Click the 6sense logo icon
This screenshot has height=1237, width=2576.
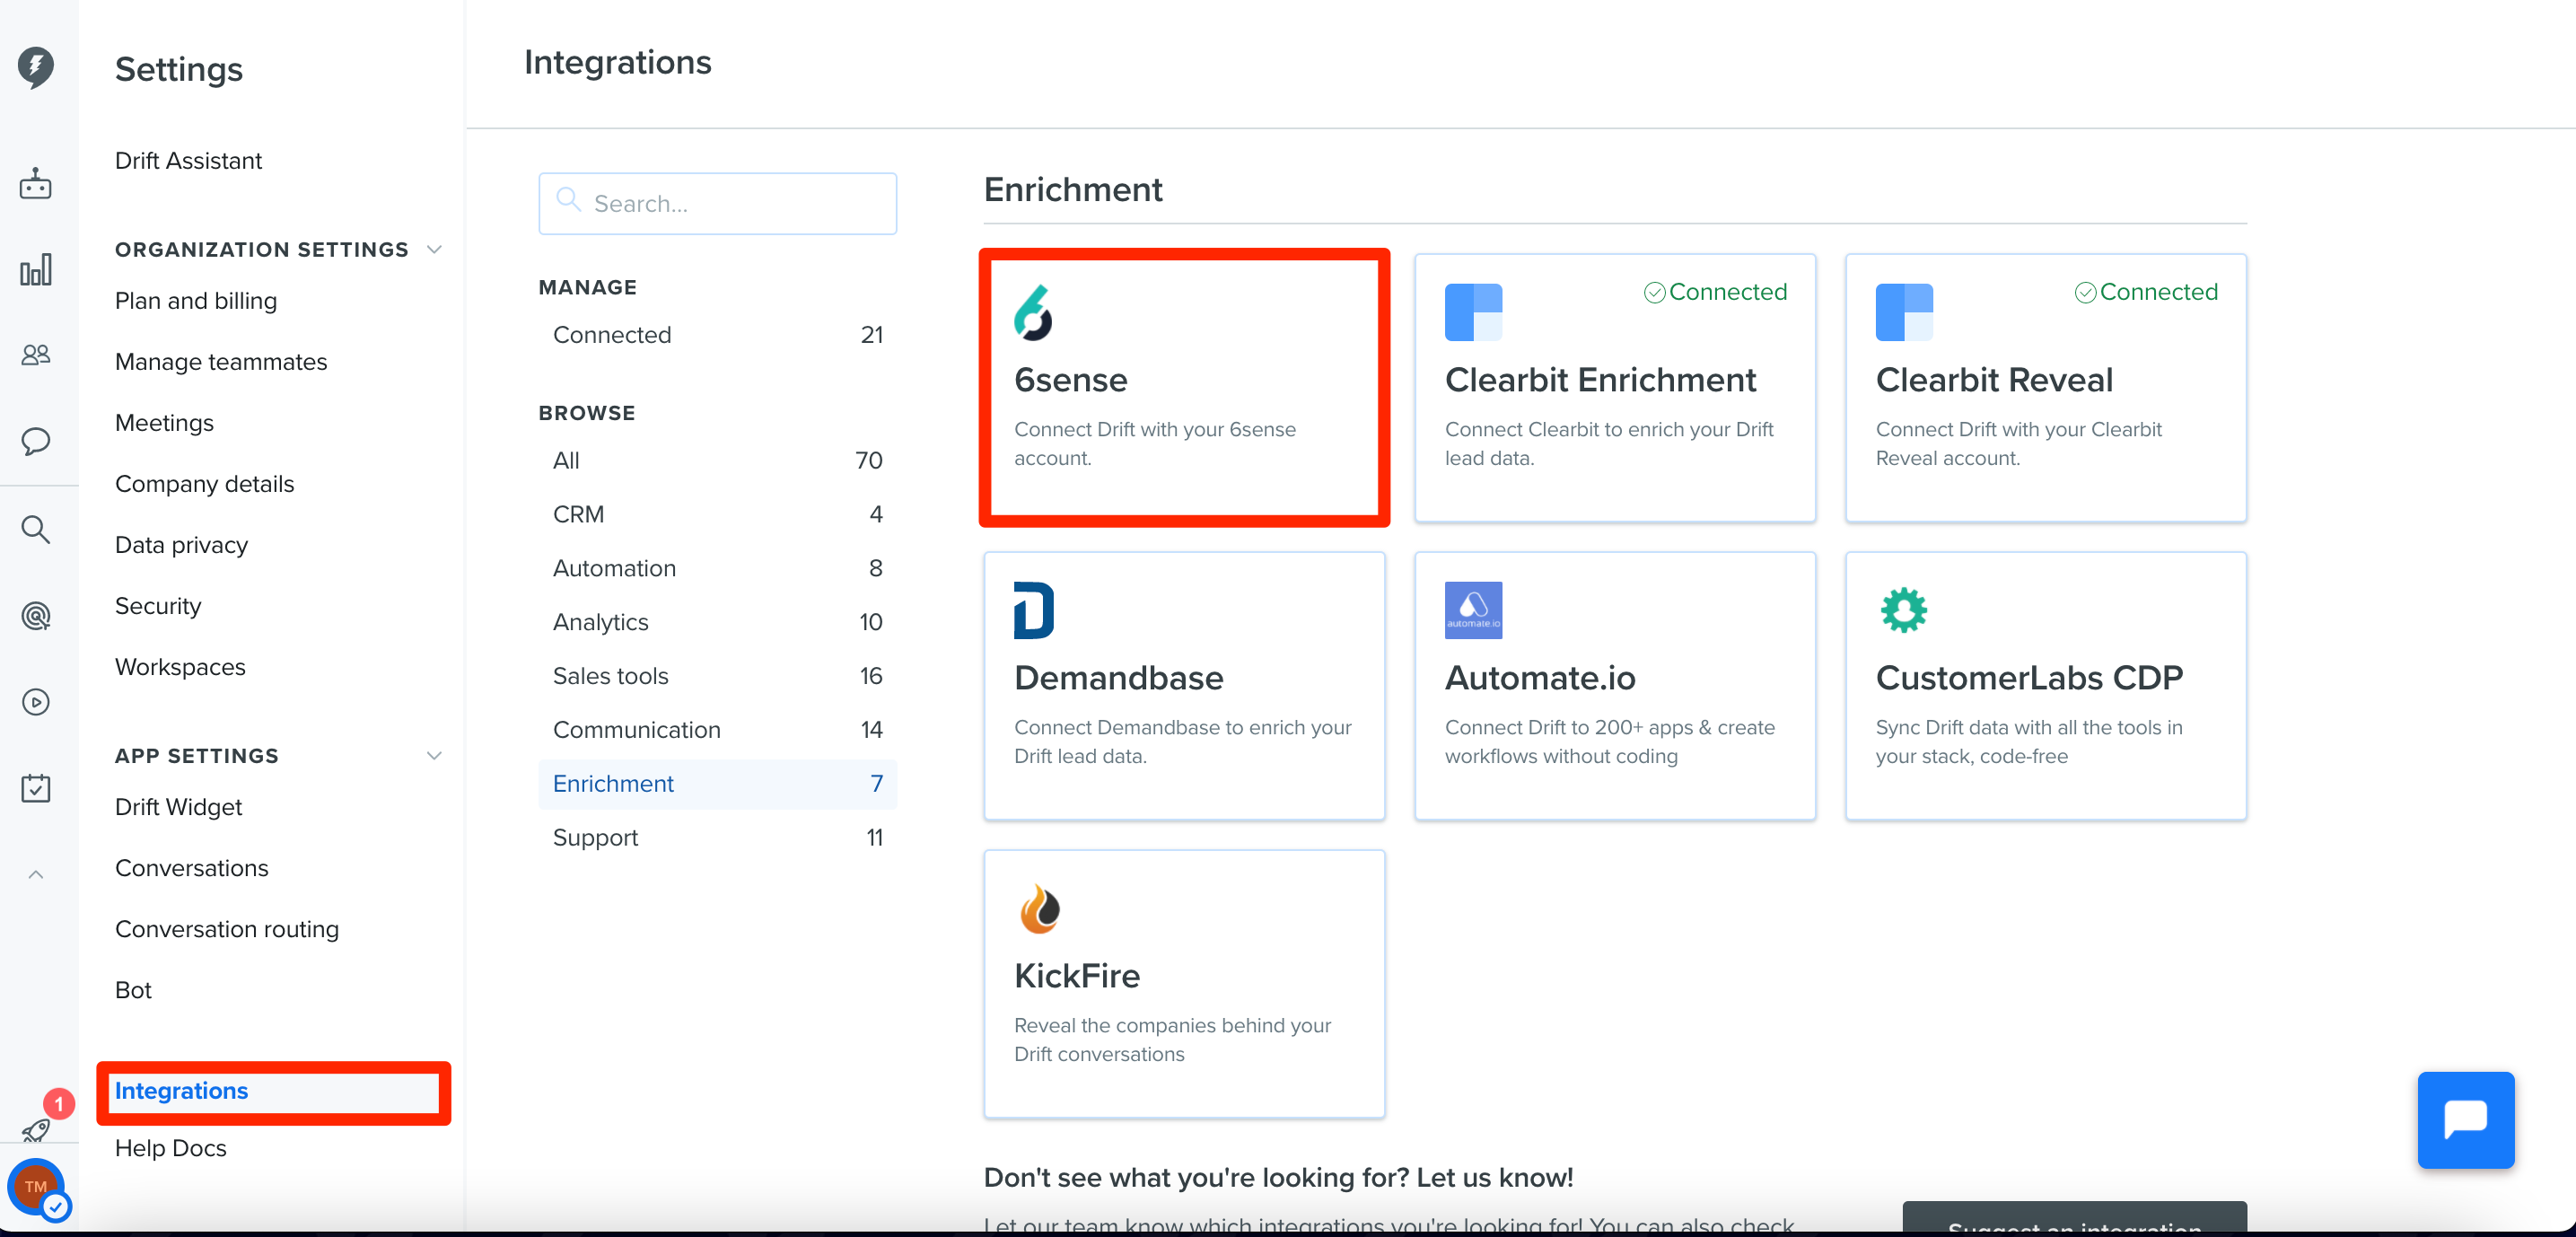click(x=1033, y=313)
